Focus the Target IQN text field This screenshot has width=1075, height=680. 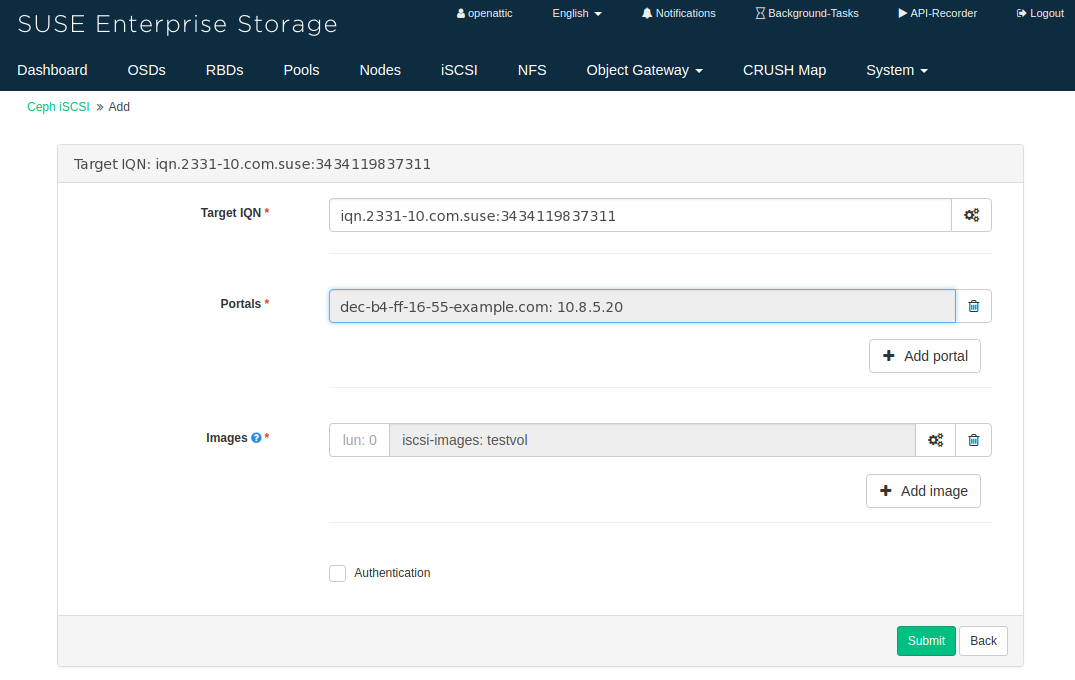click(639, 215)
